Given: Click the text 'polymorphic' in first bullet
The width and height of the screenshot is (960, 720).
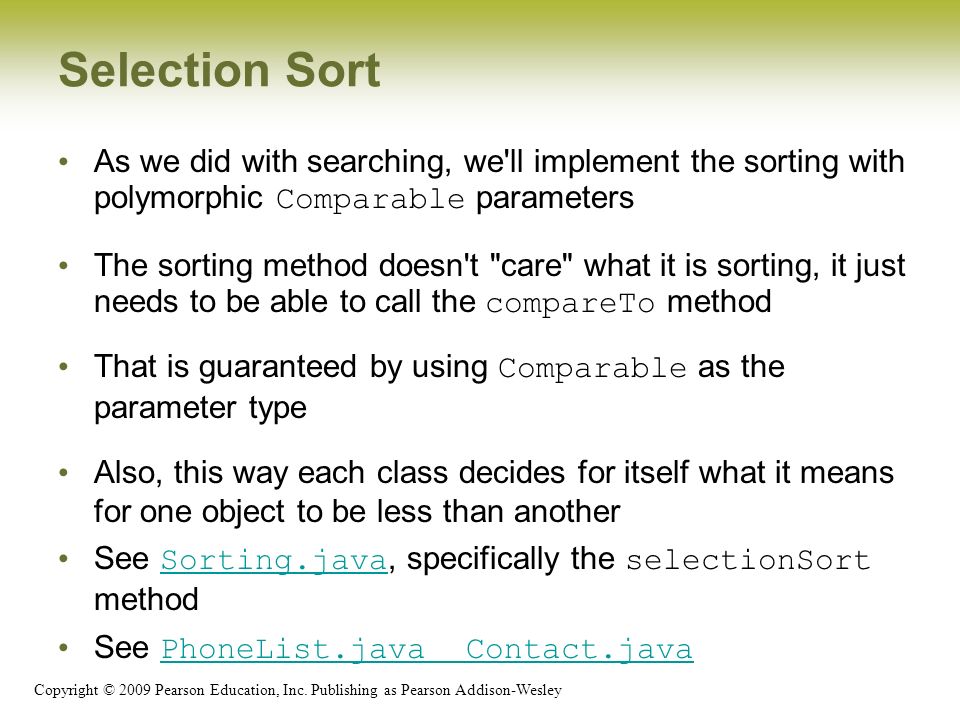Looking at the screenshot, I should tap(178, 198).
